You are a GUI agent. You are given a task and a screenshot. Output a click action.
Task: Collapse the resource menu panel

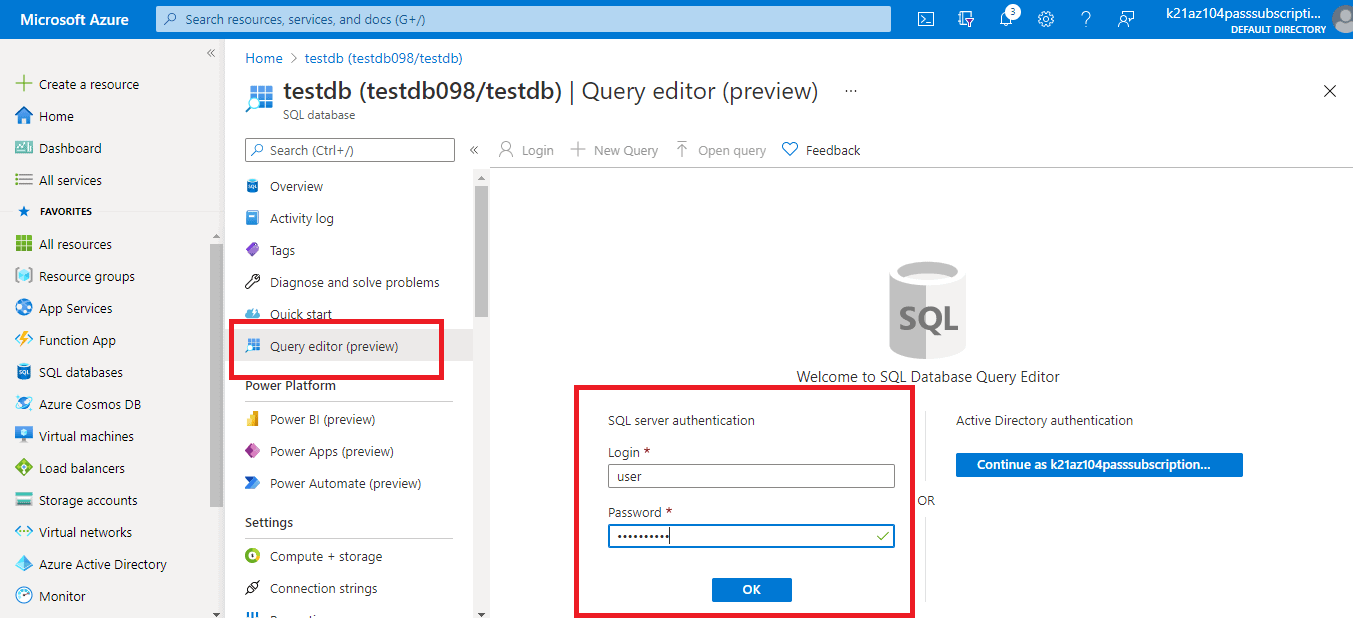473,148
